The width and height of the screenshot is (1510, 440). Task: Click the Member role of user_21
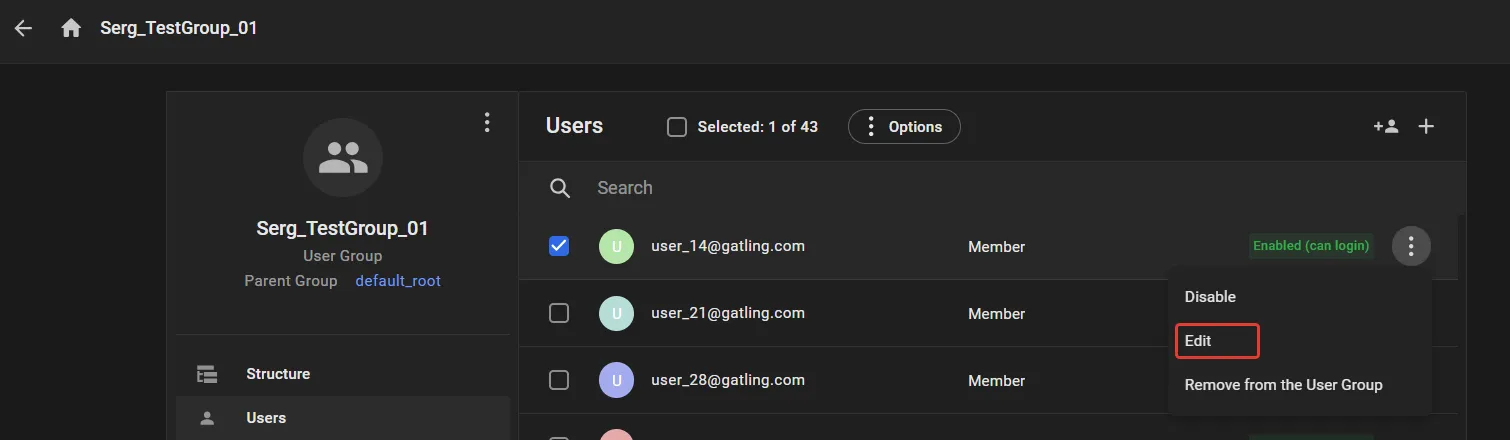tap(996, 314)
